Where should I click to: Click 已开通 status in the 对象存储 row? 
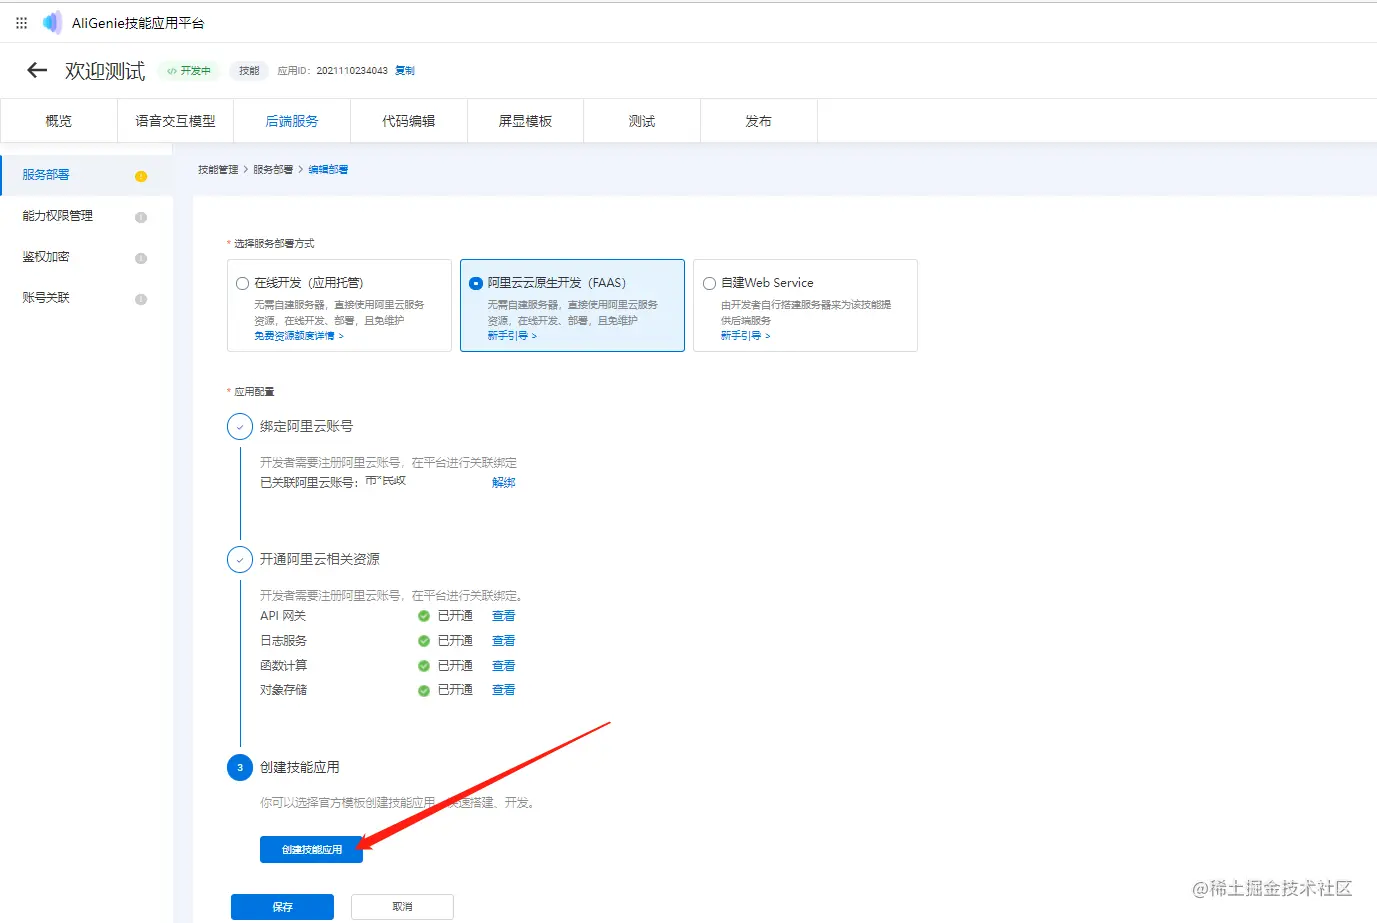[x=455, y=690]
